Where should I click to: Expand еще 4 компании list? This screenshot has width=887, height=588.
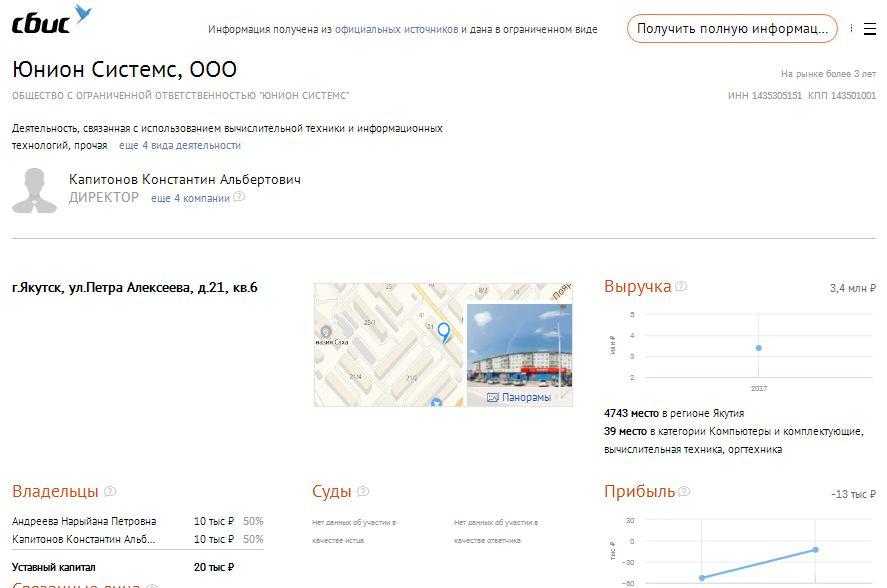[190, 198]
